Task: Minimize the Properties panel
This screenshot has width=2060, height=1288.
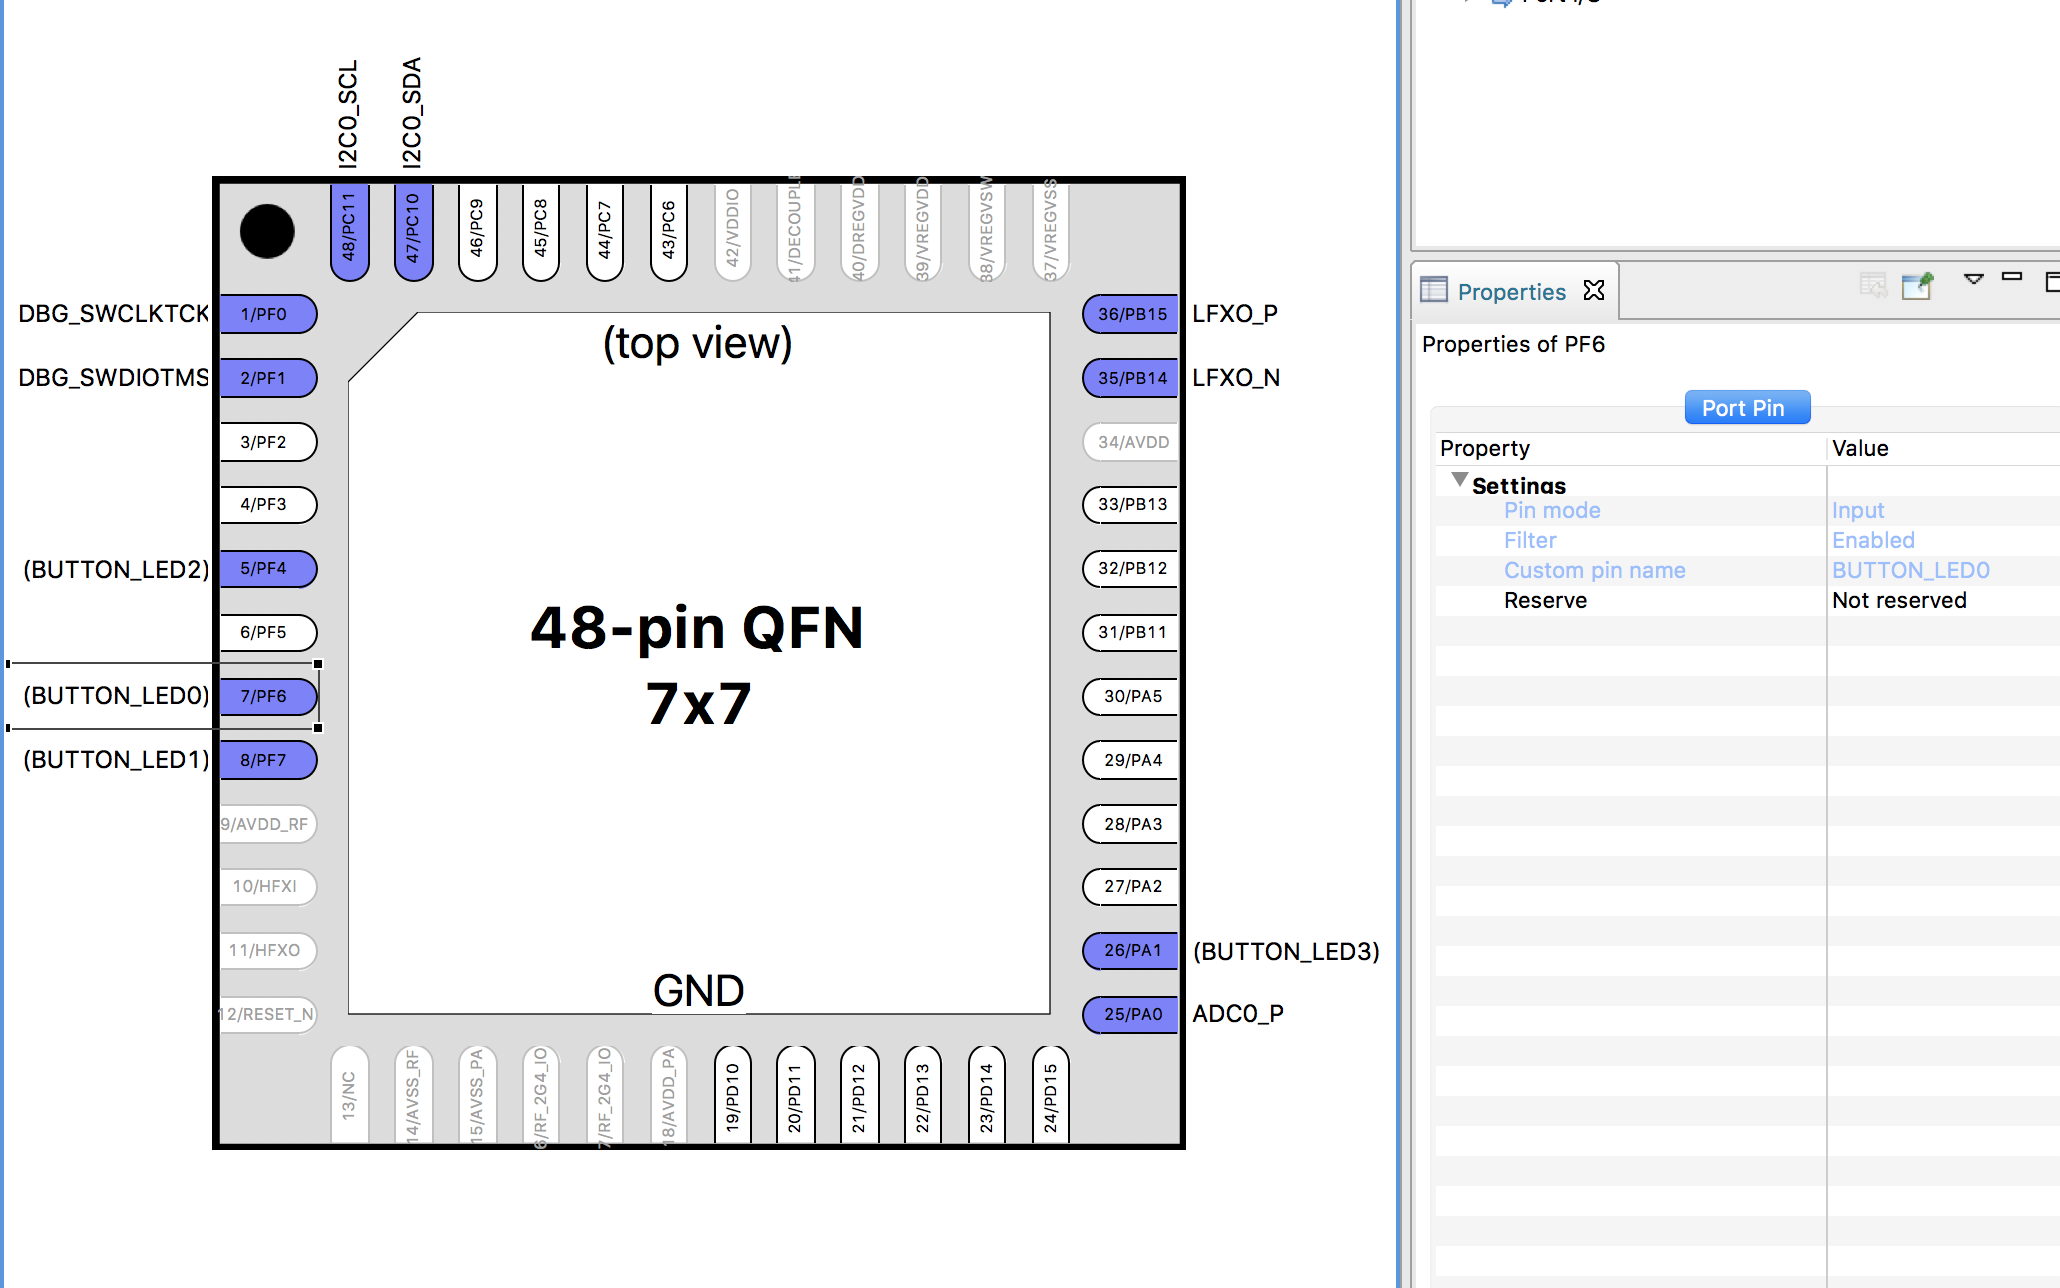Action: coord(2012,277)
